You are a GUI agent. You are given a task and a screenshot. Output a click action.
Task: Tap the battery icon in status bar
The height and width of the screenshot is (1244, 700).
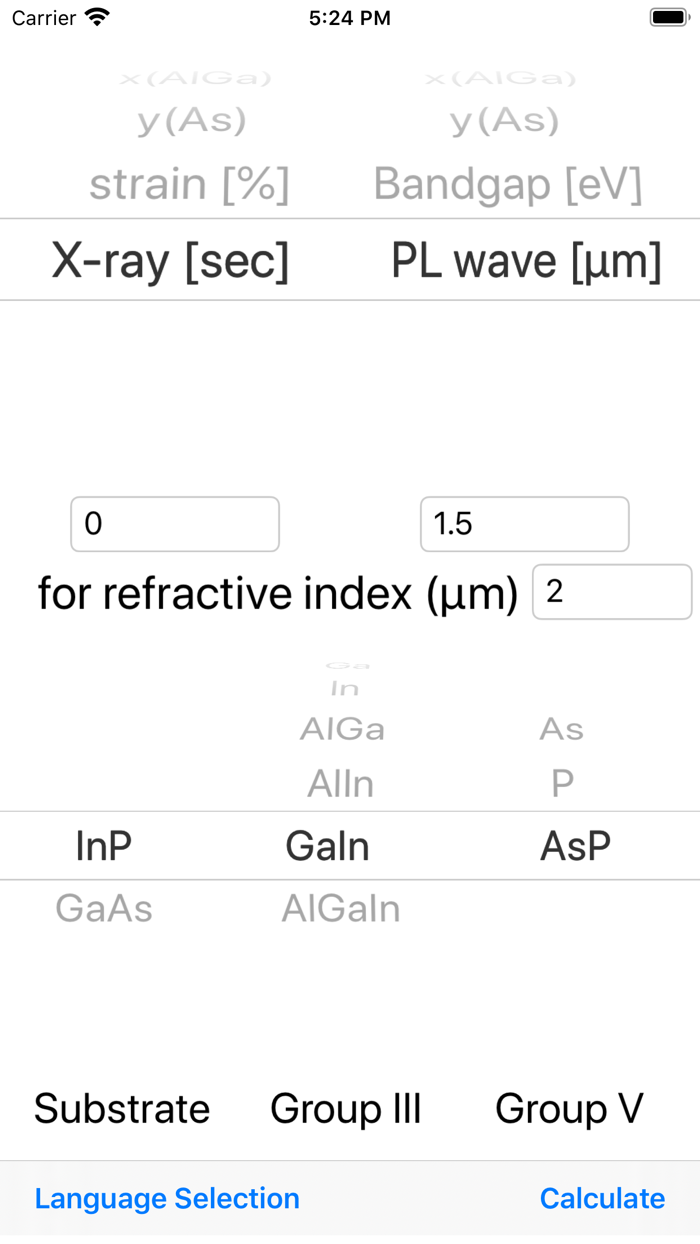pyautogui.click(x=669, y=17)
